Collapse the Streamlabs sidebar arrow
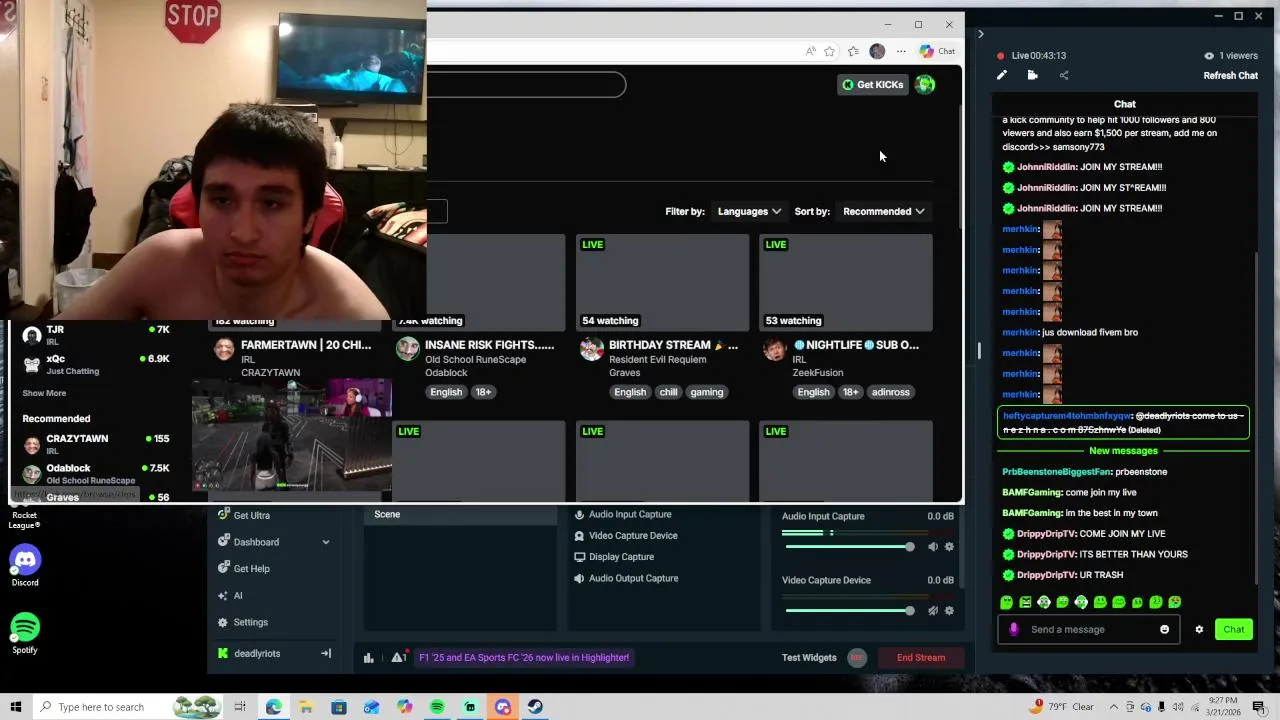Image resolution: width=1280 pixels, height=720 pixels. click(x=325, y=653)
